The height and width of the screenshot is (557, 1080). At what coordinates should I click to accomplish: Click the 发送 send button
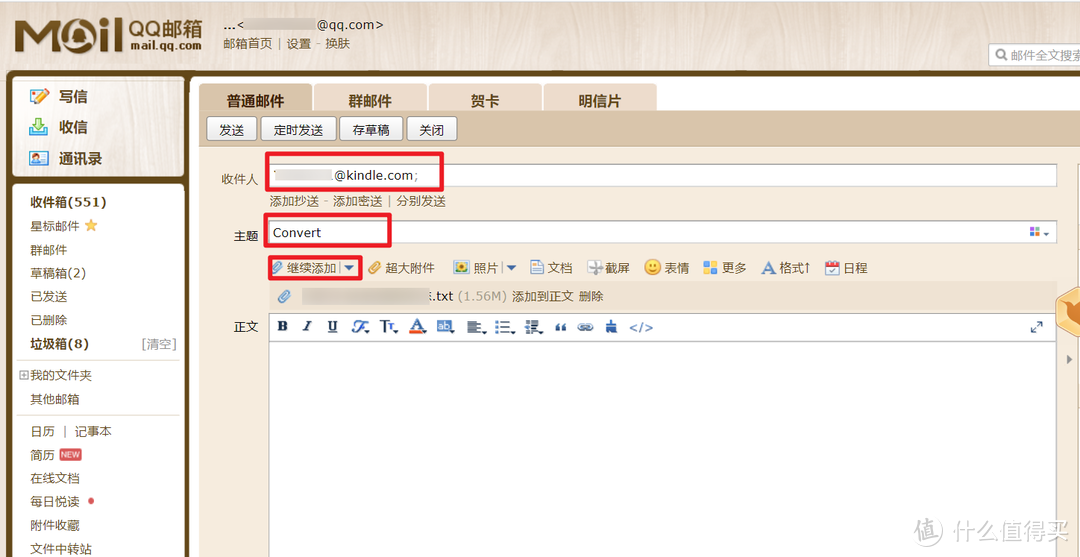(231, 129)
